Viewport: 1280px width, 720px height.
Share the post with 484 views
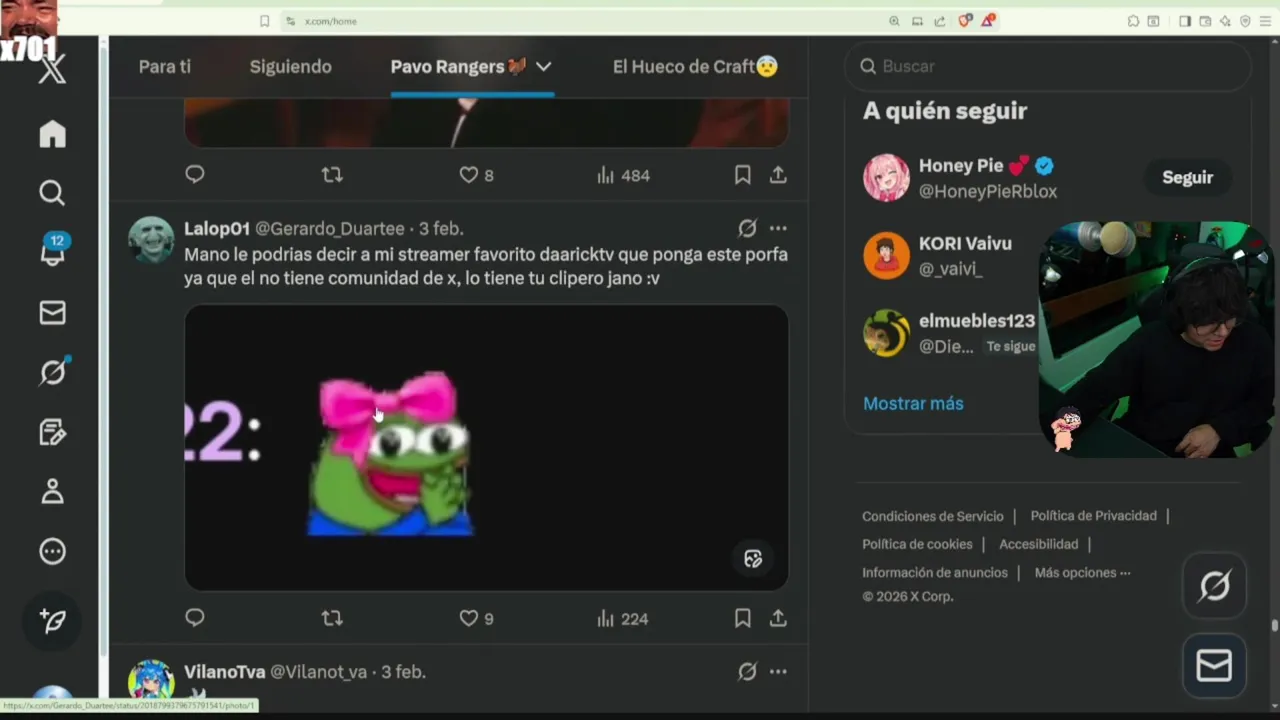pyautogui.click(x=778, y=175)
